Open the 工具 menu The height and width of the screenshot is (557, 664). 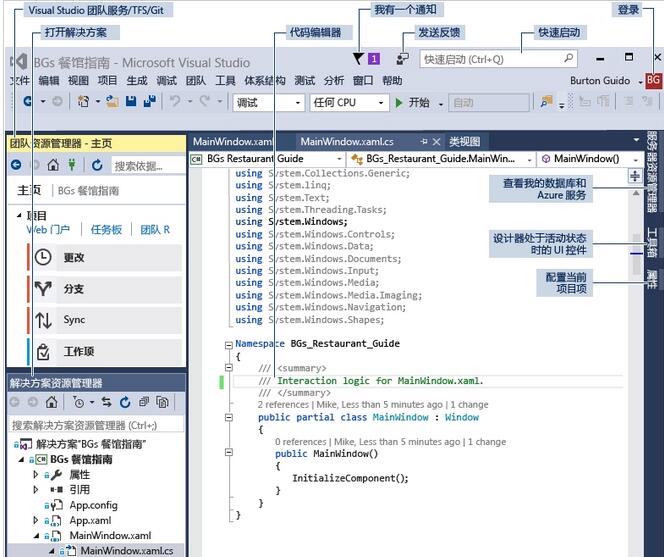pyautogui.click(x=225, y=80)
